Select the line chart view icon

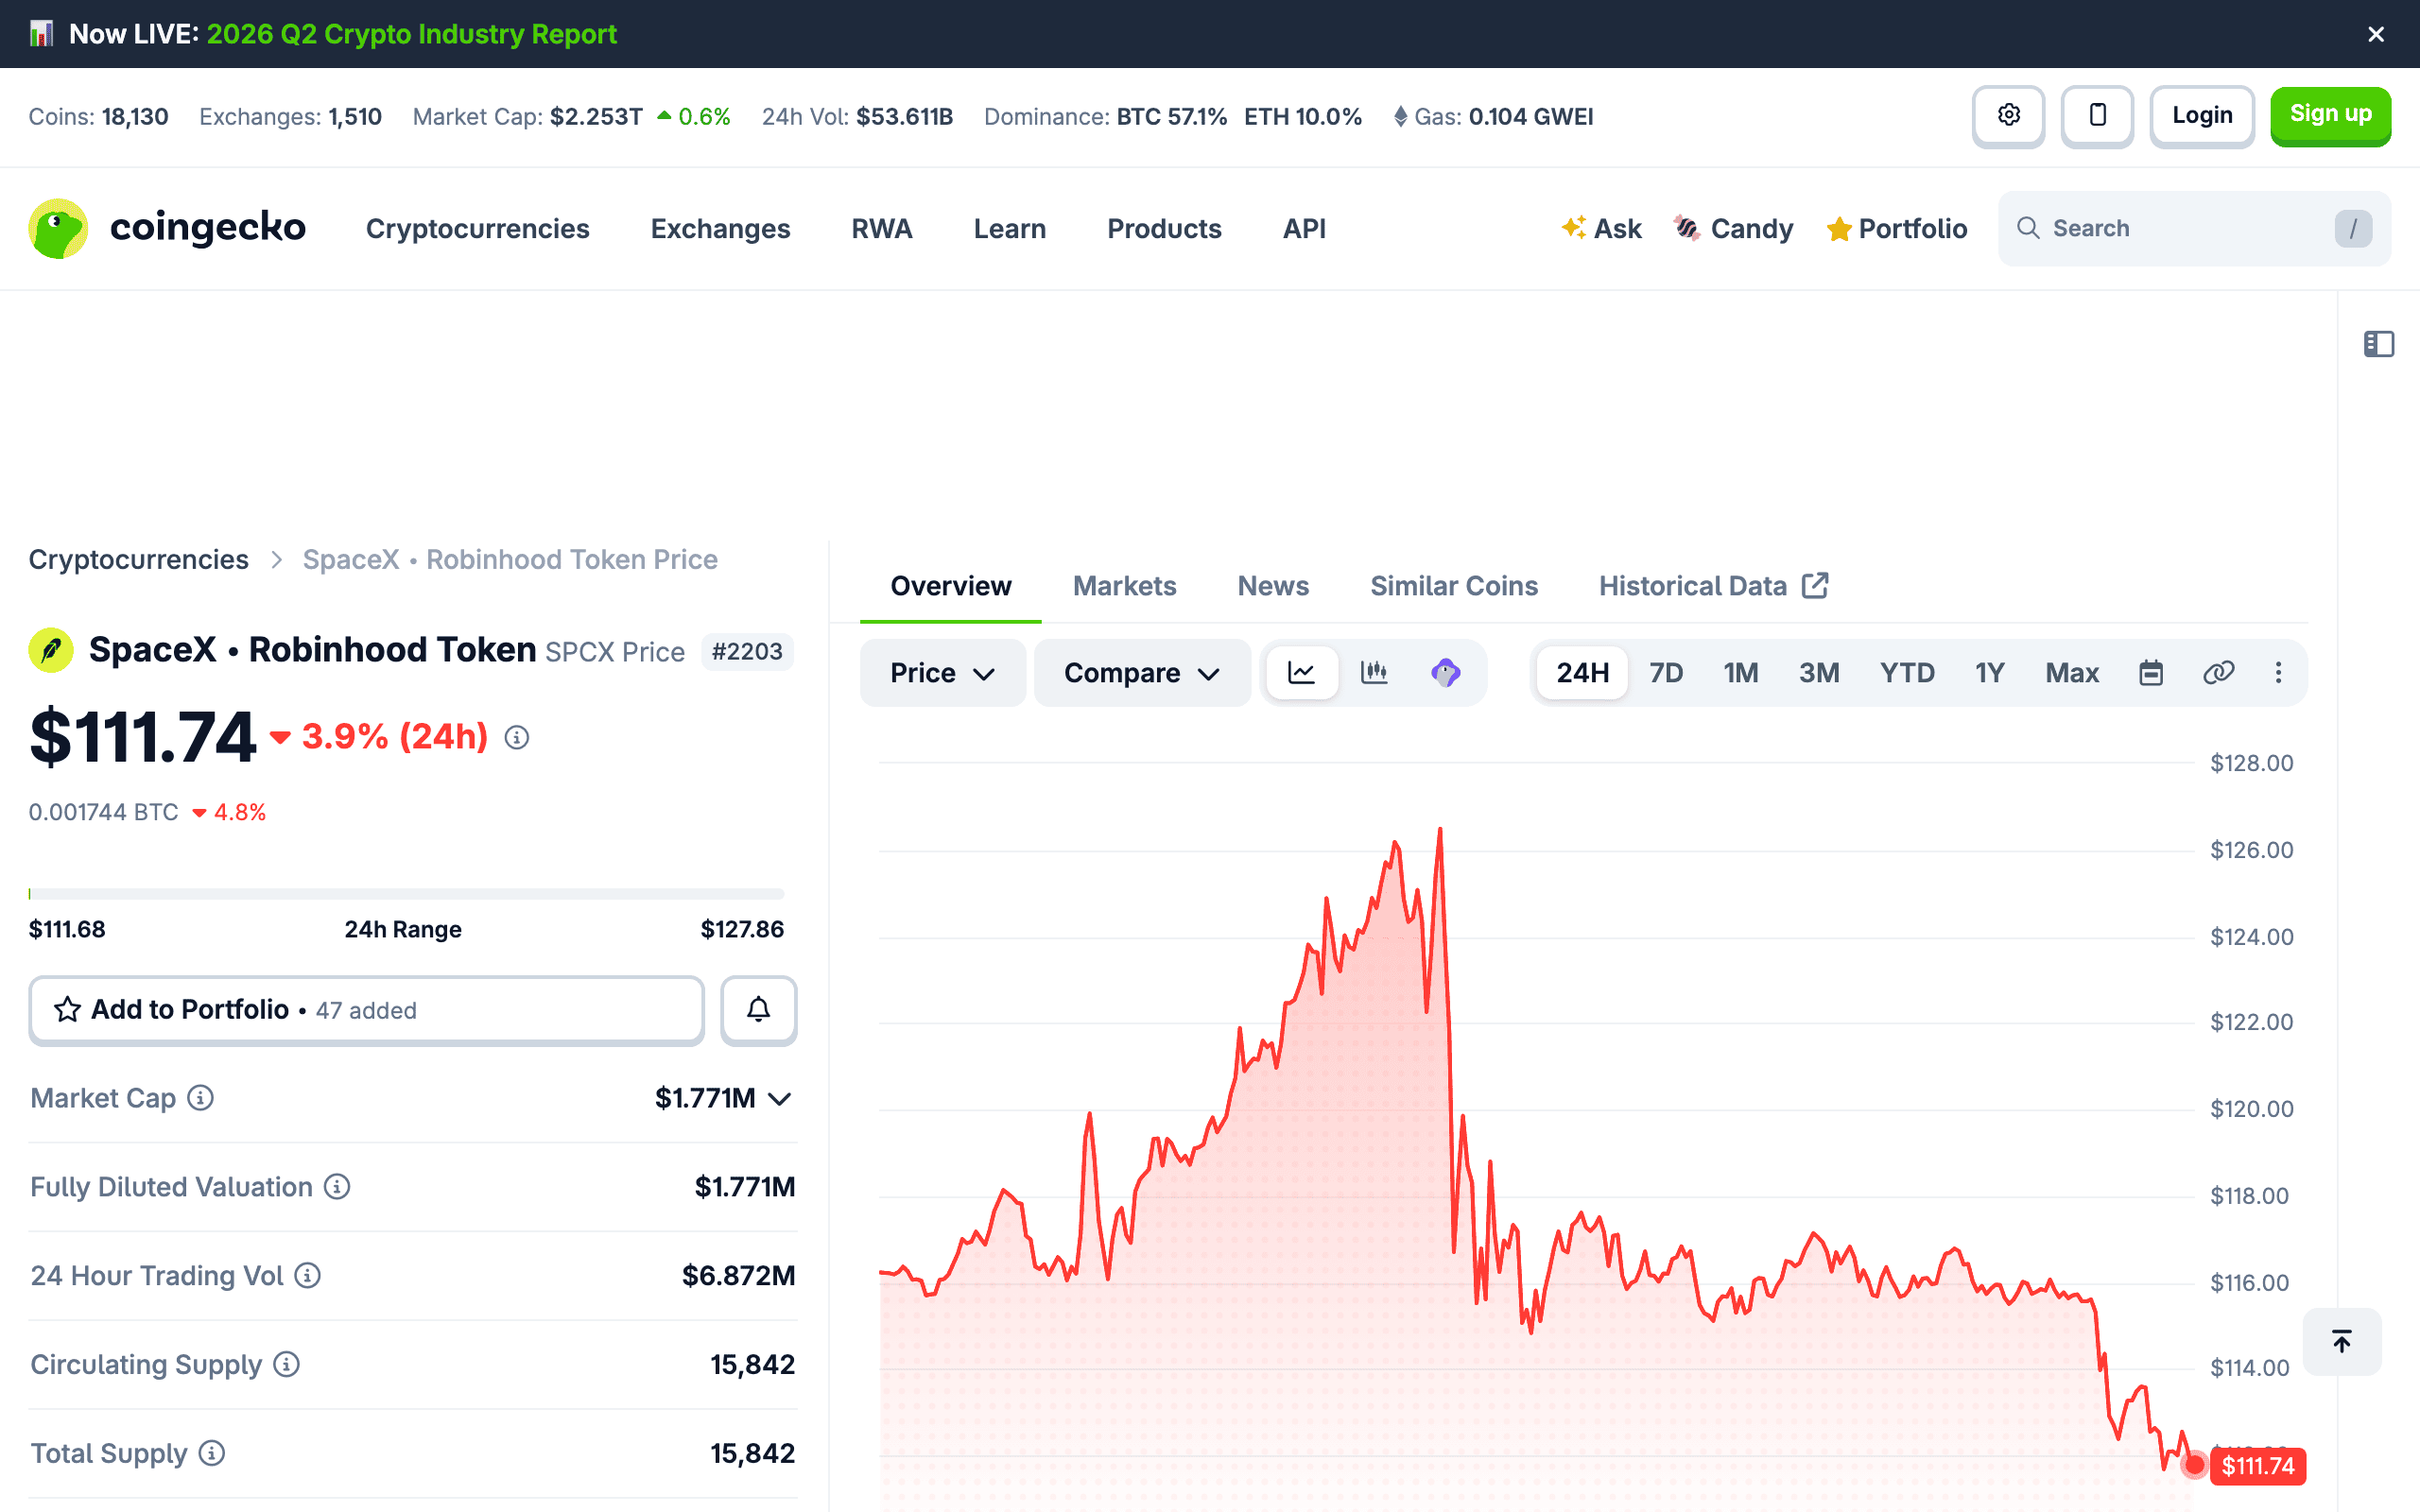1301,673
